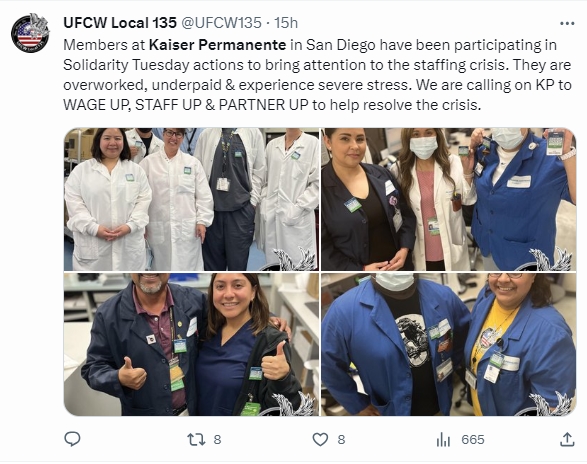The width and height of the screenshot is (587, 464).
Task: View tweet analytics bar chart icon
Action: click(443, 440)
